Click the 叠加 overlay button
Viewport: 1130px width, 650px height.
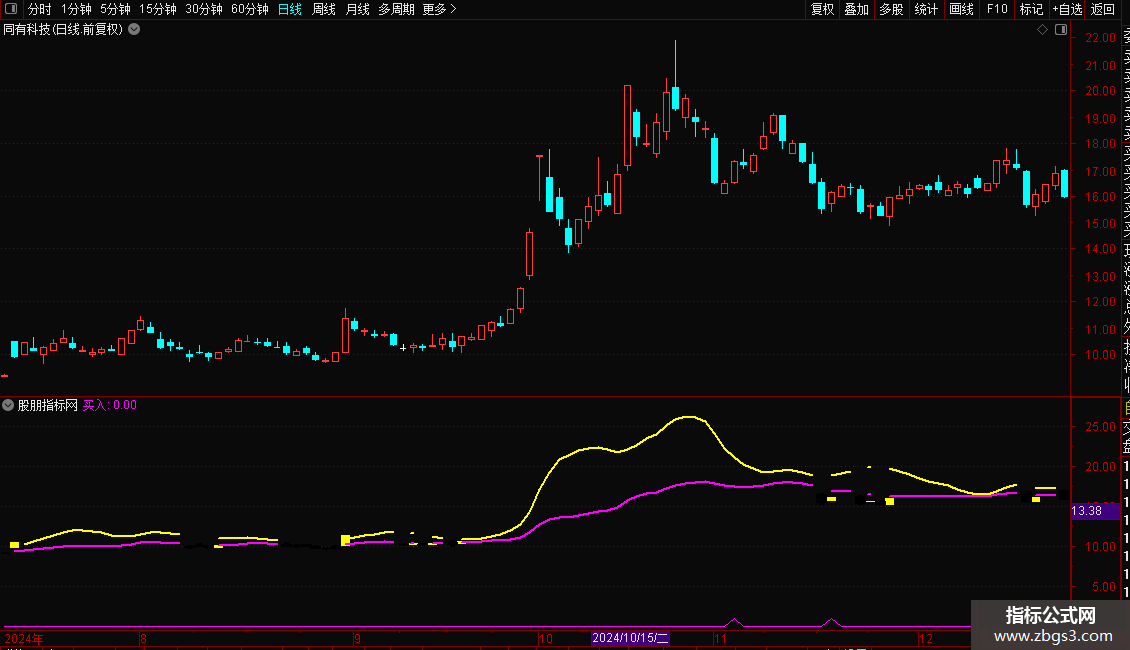pyautogui.click(x=857, y=9)
